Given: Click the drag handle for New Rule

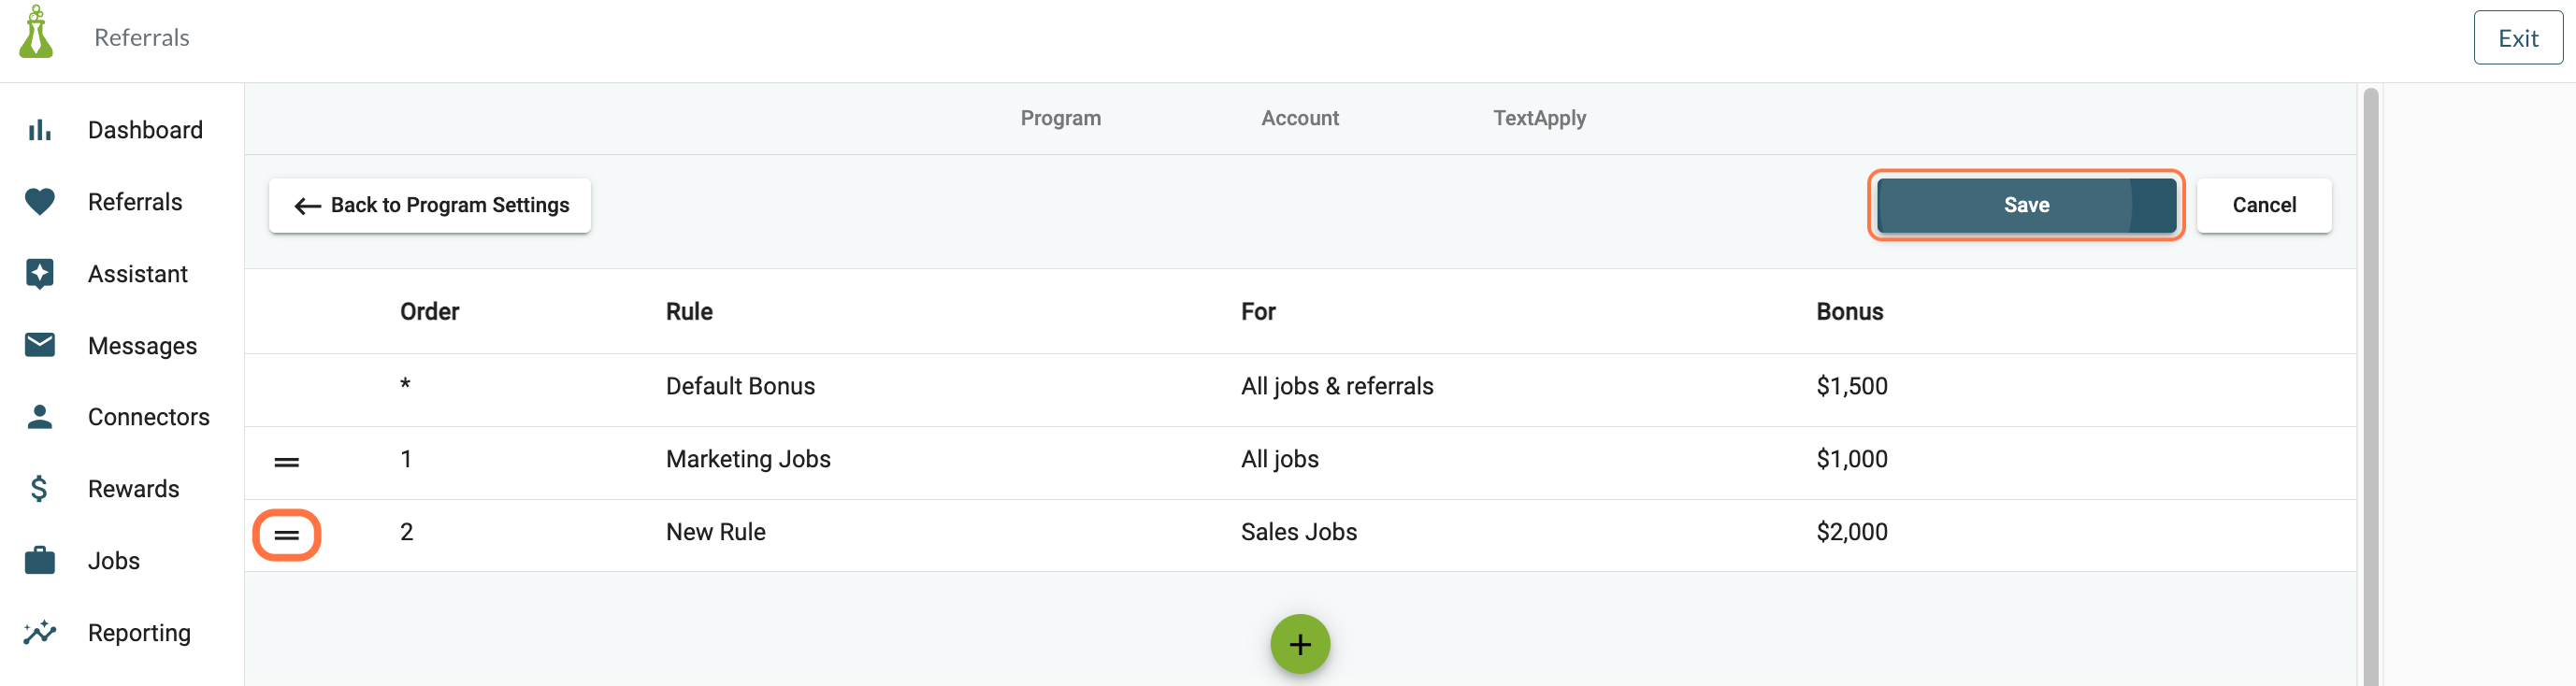Looking at the screenshot, I should [x=287, y=535].
